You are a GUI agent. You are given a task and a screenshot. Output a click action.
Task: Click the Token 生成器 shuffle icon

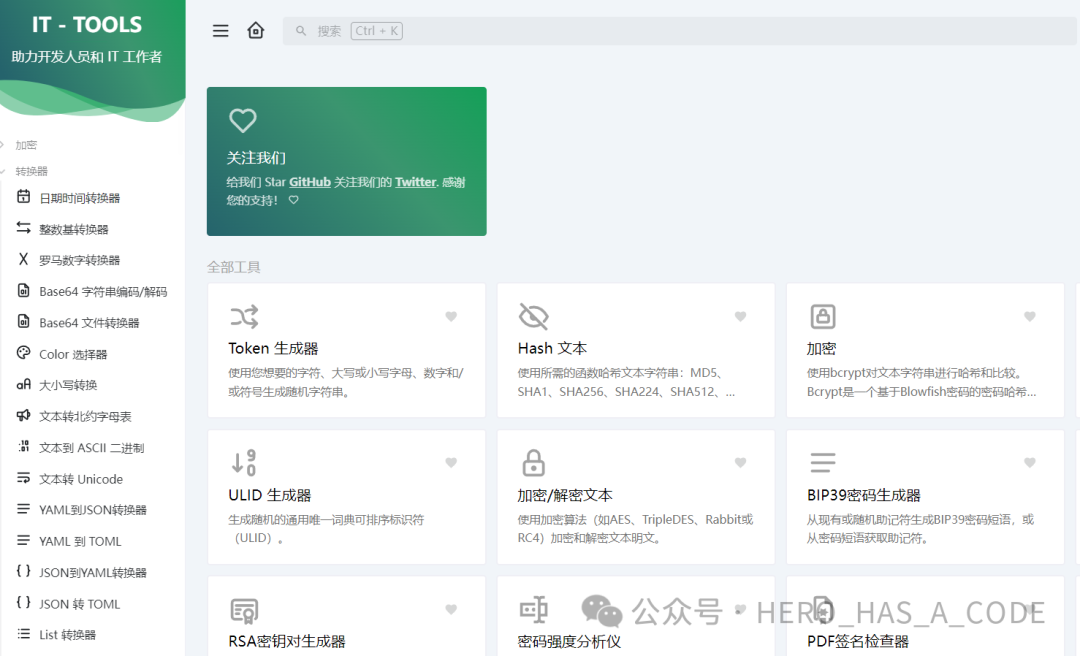pyautogui.click(x=244, y=317)
